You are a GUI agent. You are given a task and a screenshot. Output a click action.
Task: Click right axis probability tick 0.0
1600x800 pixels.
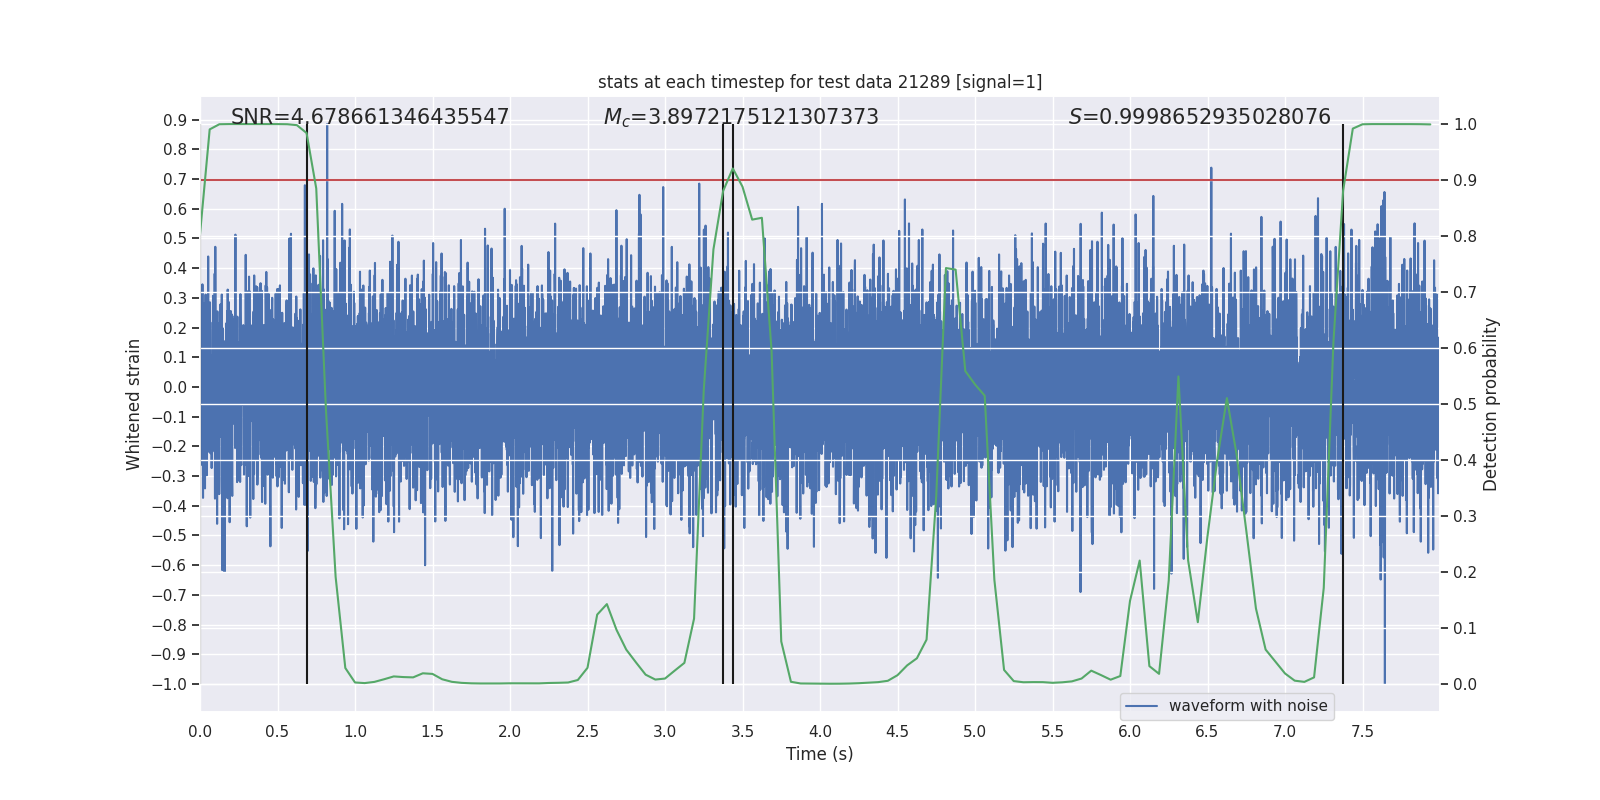click(1465, 685)
